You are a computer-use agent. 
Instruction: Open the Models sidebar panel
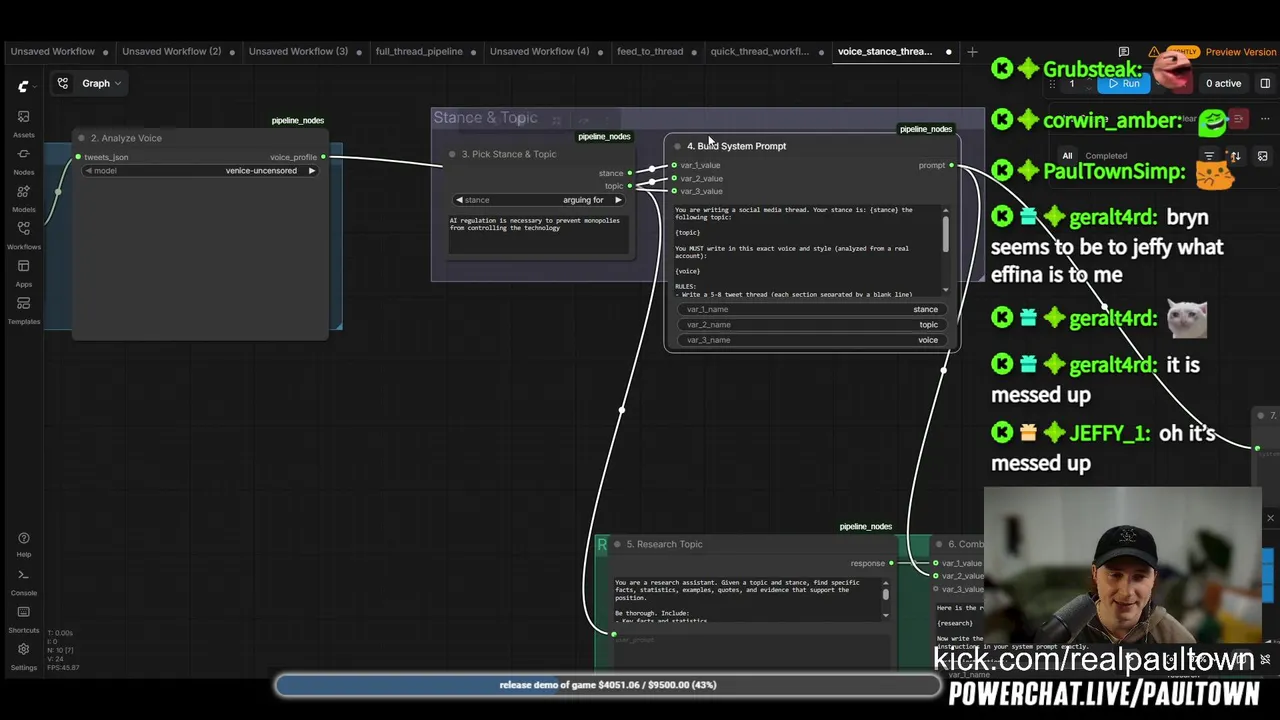click(x=23, y=197)
